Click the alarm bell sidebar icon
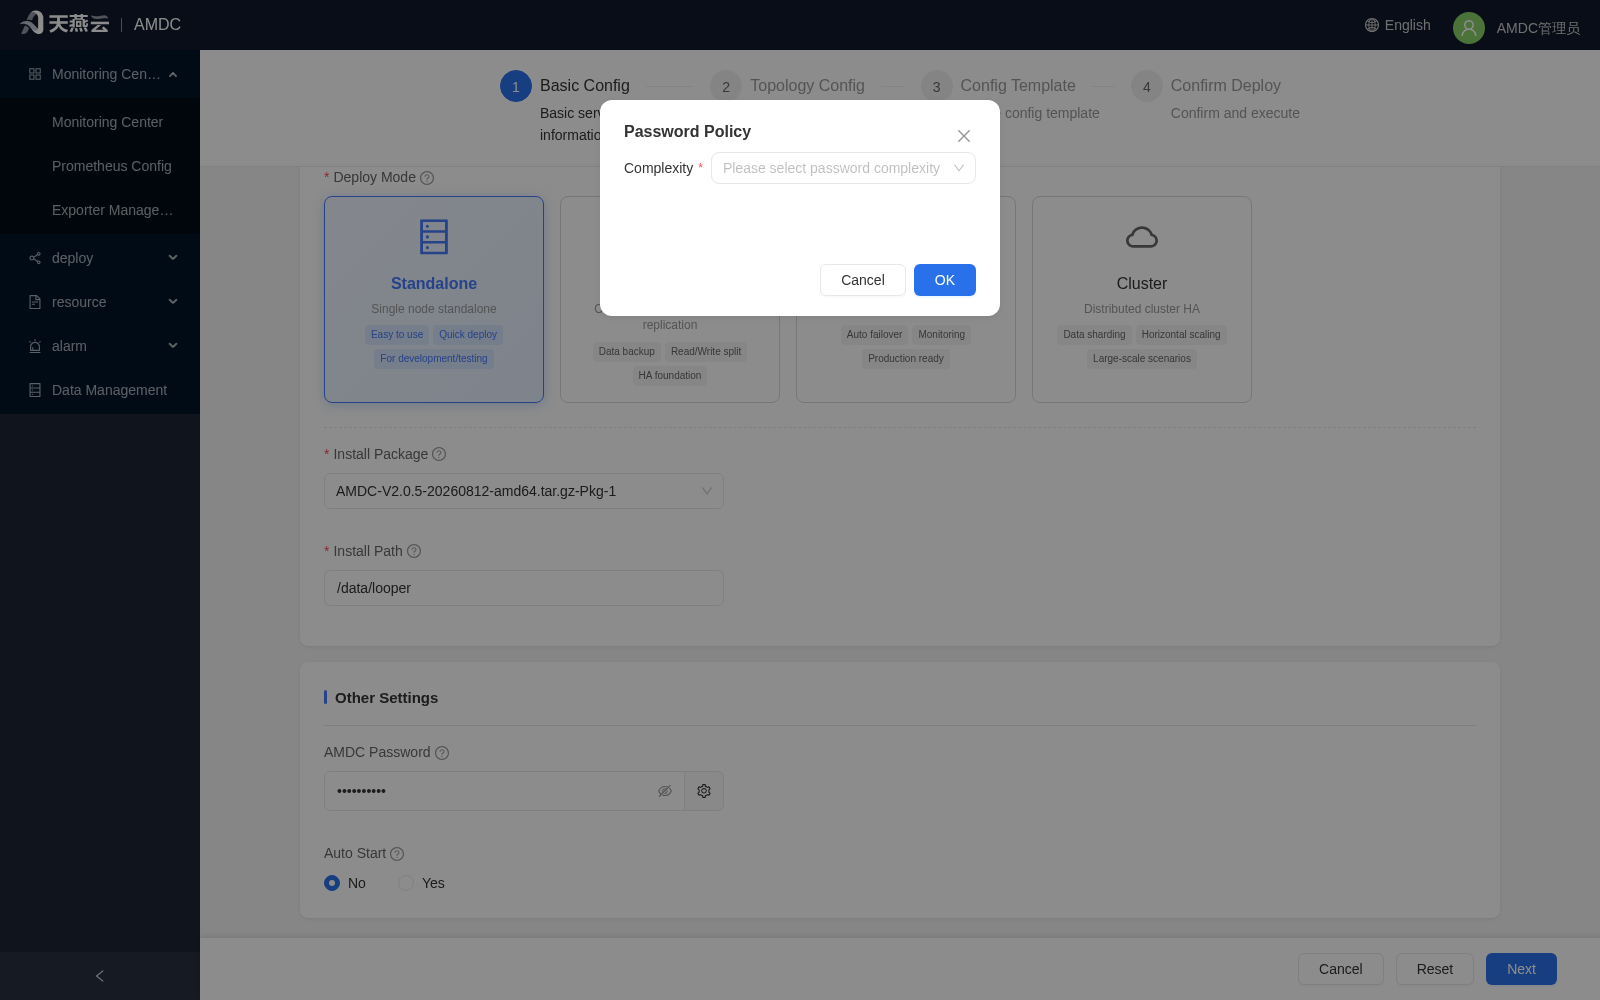The height and width of the screenshot is (1000, 1600). pos(35,346)
